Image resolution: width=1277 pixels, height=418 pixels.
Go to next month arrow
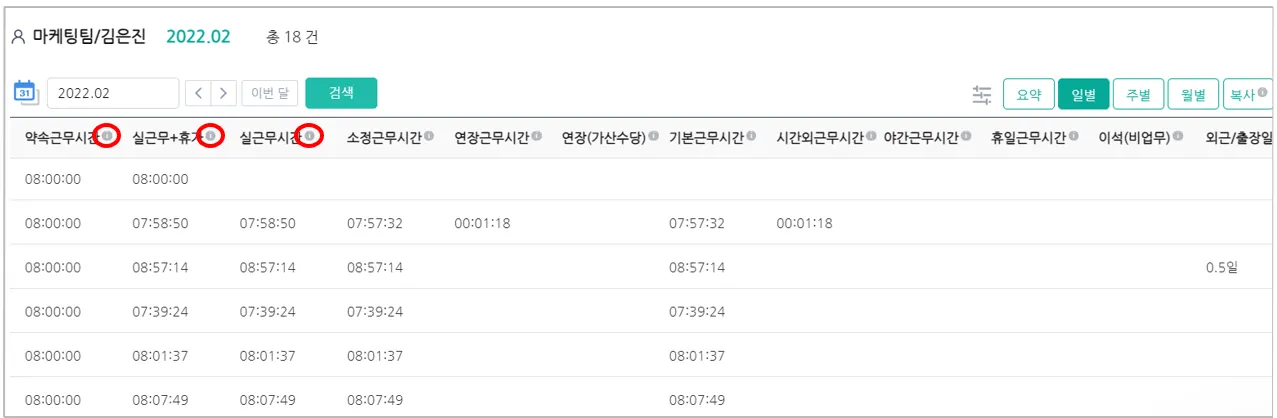click(x=224, y=93)
